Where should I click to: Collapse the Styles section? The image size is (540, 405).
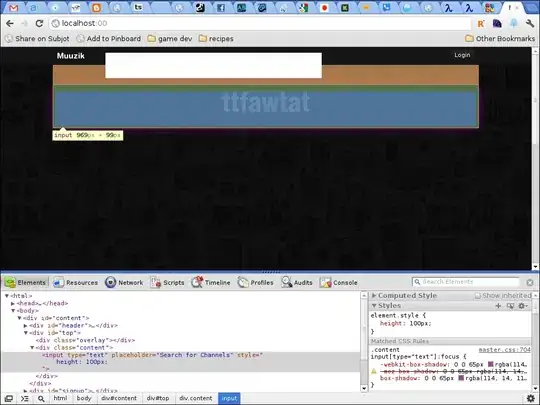click(x=374, y=305)
